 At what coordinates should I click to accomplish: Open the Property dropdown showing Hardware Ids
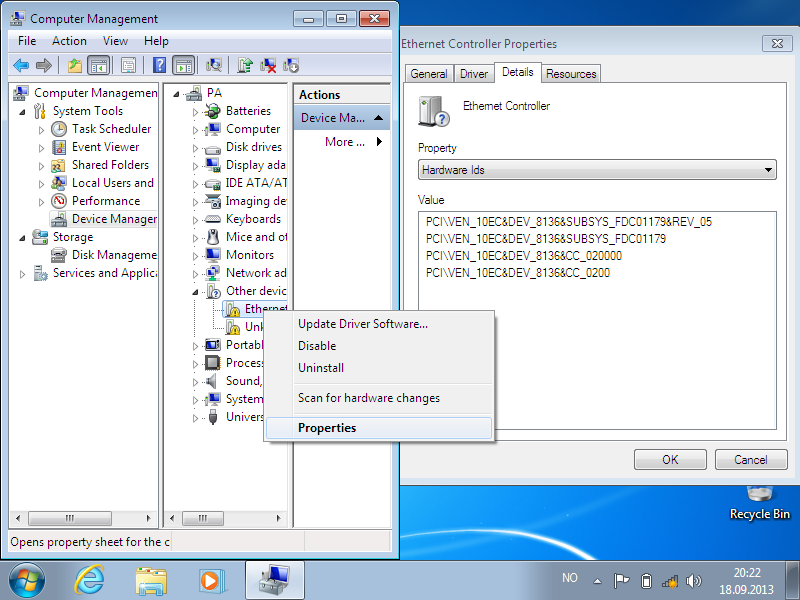coord(597,170)
